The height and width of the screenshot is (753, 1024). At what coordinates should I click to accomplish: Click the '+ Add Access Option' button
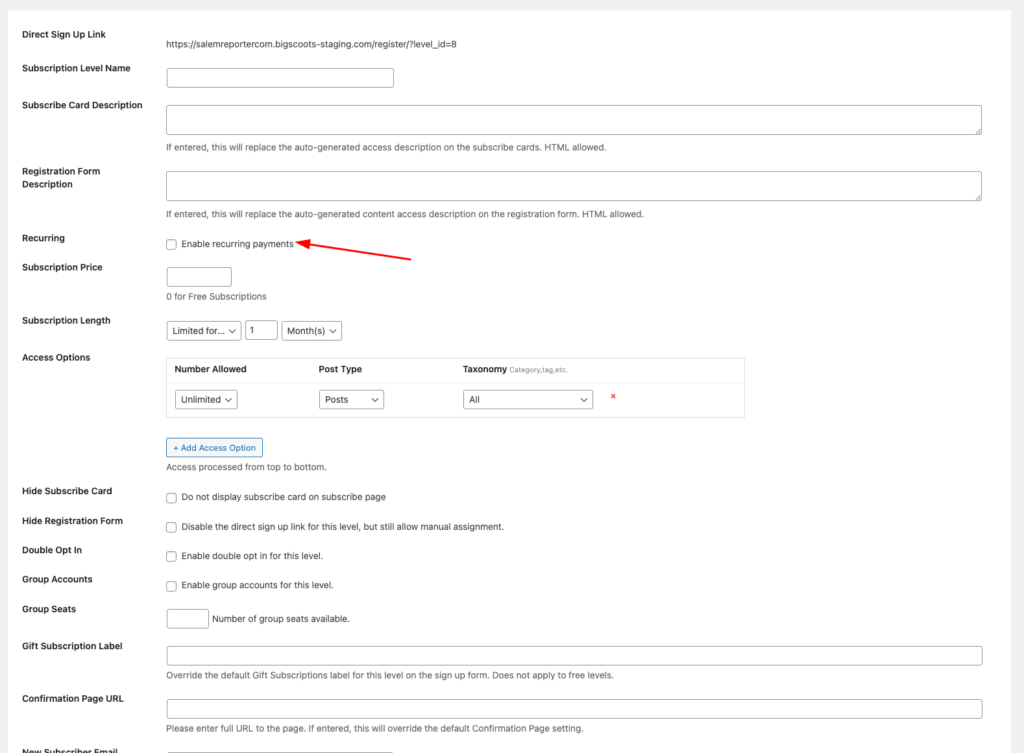point(214,448)
